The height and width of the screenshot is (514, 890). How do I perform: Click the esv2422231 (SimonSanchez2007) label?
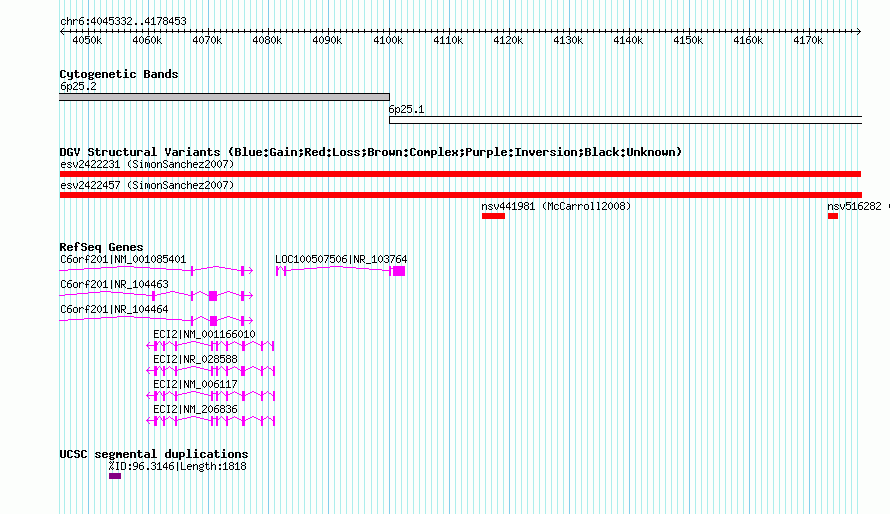point(147,165)
